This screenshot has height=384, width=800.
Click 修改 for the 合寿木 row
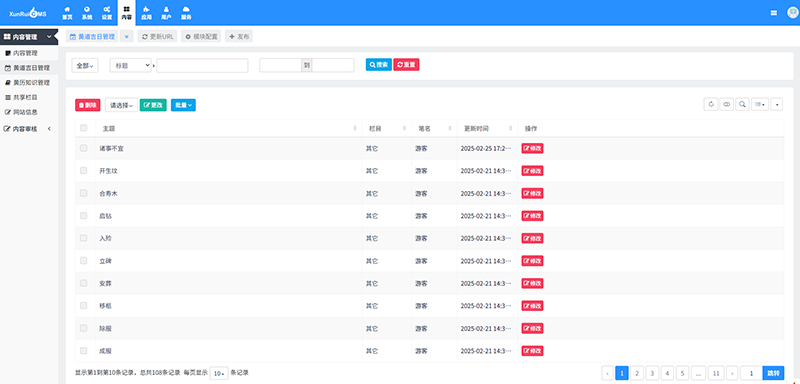tap(532, 193)
